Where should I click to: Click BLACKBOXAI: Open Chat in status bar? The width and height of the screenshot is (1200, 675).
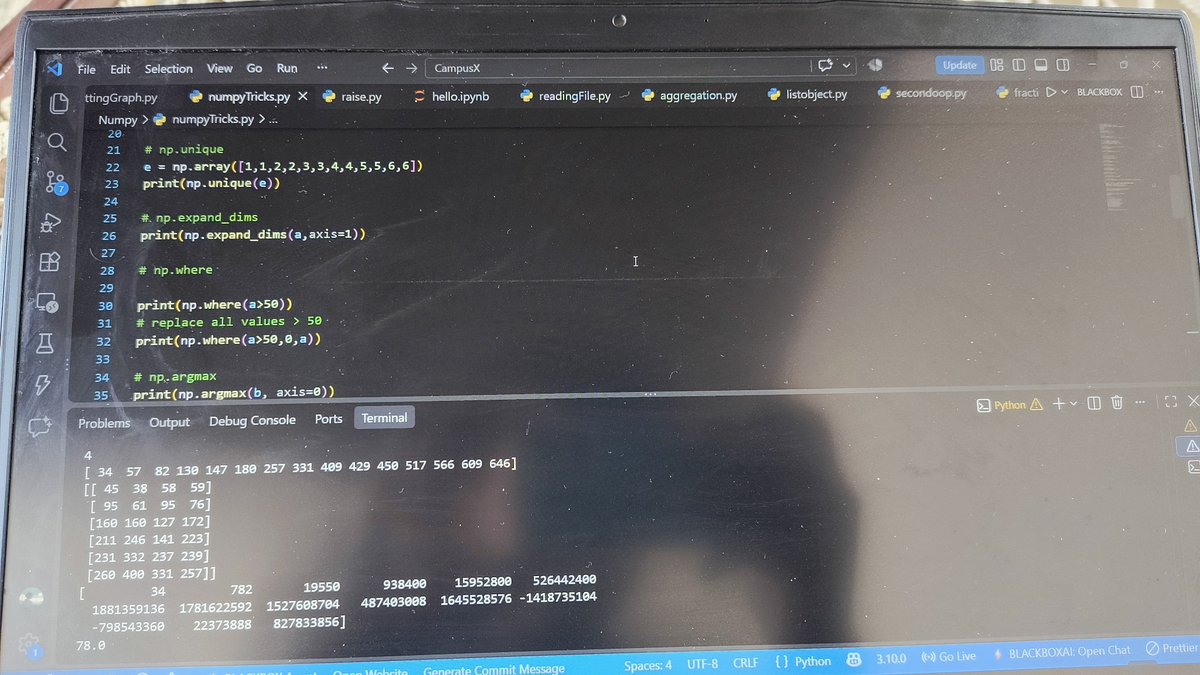pyautogui.click(x=1062, y=651)
